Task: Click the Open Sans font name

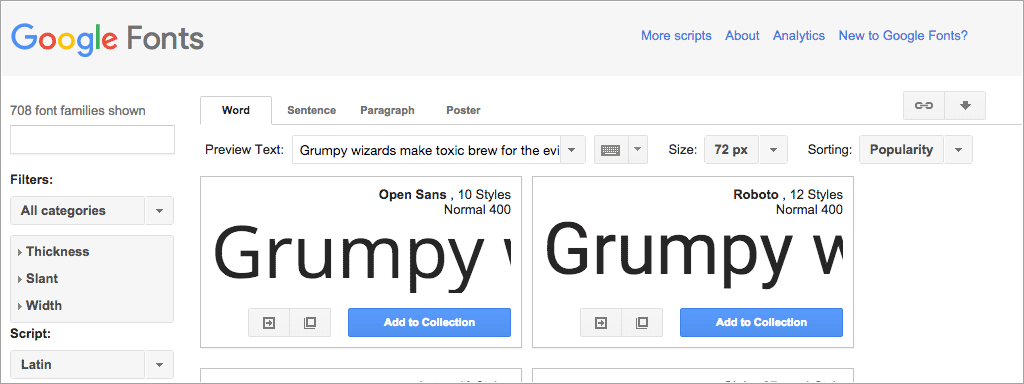Action: point(412,195)
